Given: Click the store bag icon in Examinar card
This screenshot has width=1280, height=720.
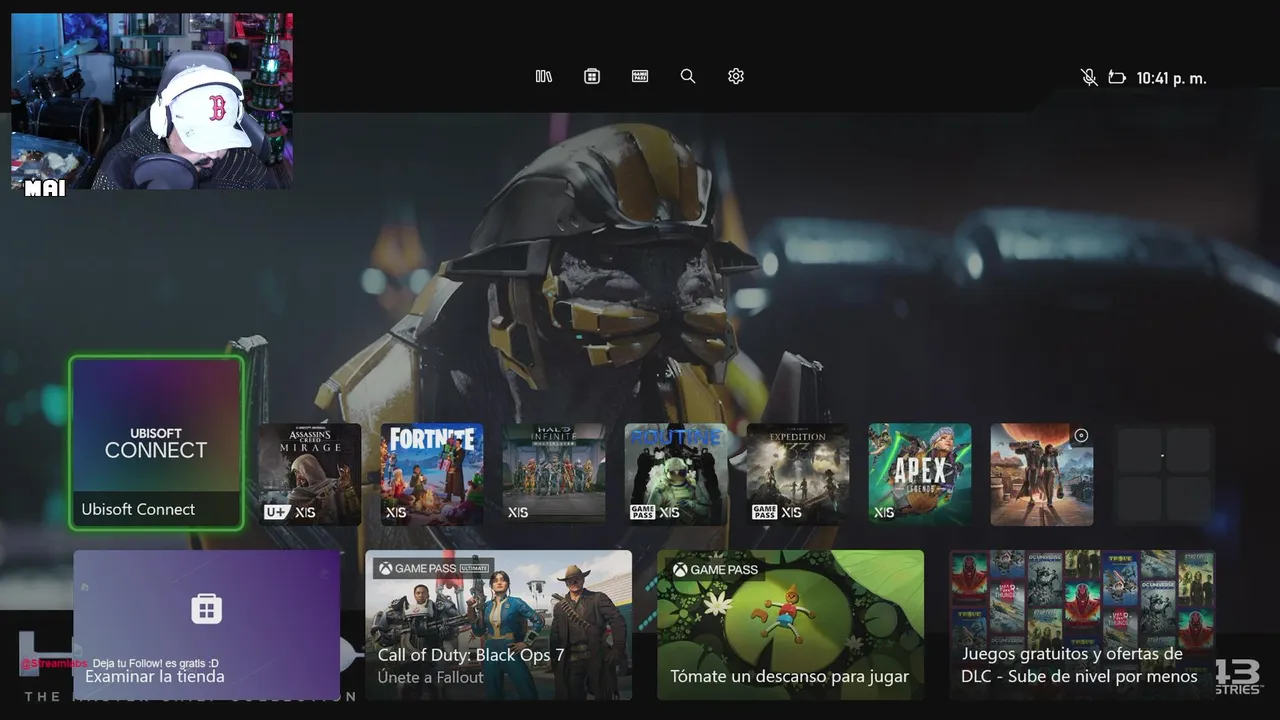Looking at the screenshot, I should point(207,608).
